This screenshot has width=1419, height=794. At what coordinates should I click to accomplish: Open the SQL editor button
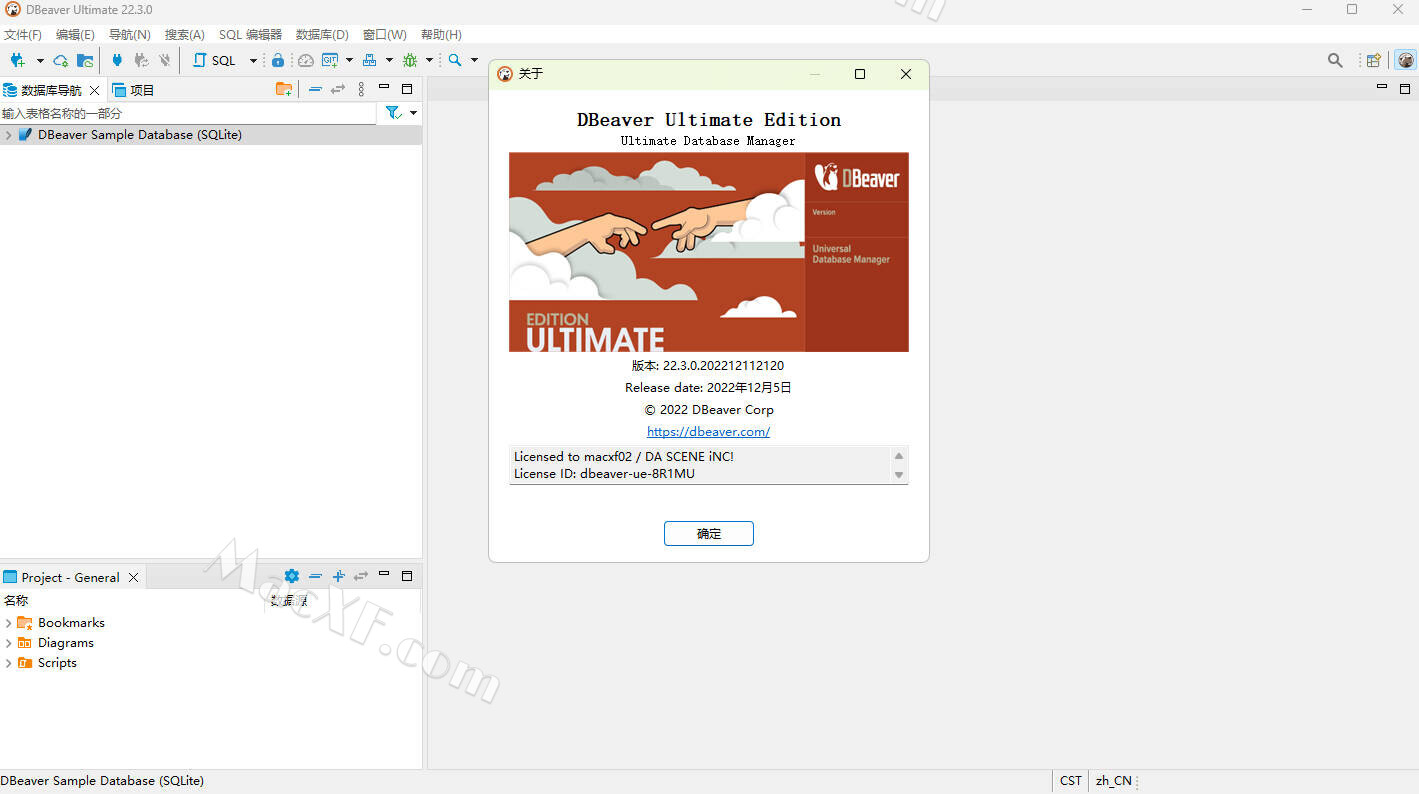[x=215, y=60]
